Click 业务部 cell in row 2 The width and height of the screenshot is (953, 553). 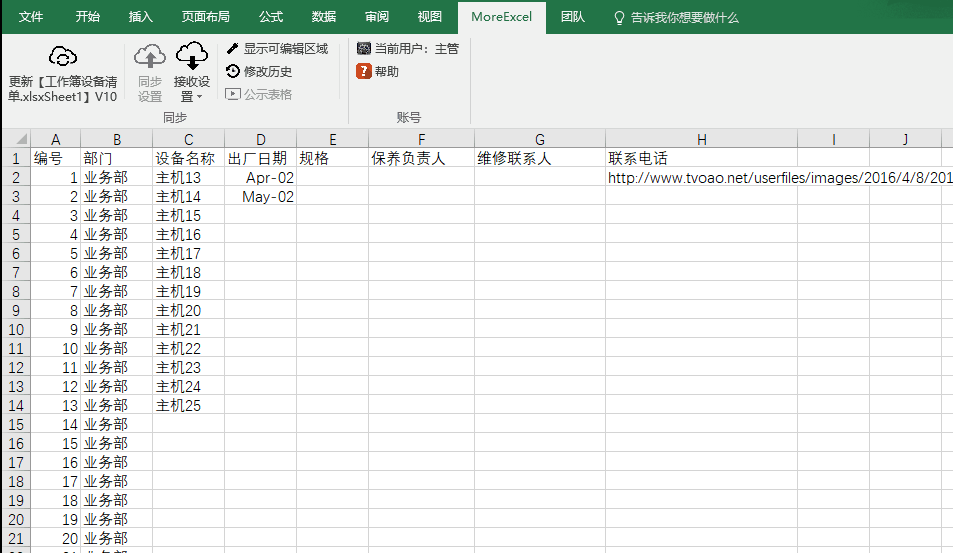point(117,177)
